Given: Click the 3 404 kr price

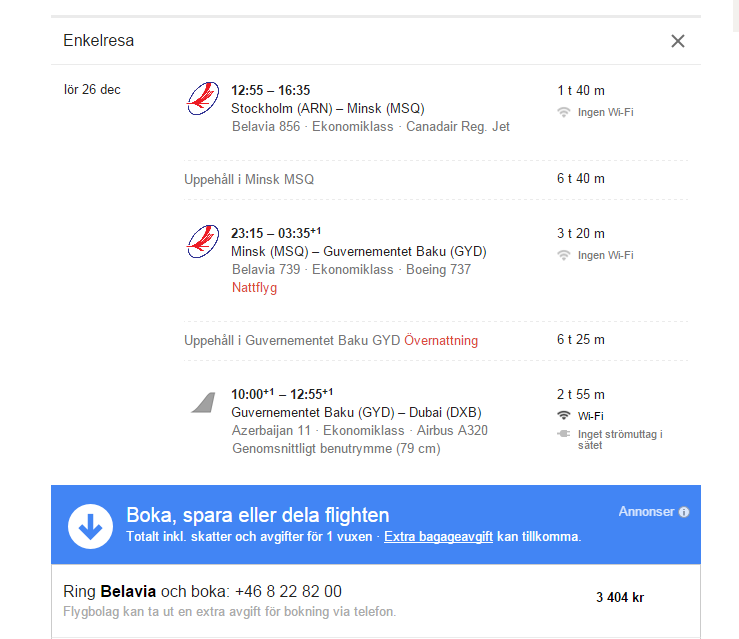Looking at the screenshot, I should (620, 598).
